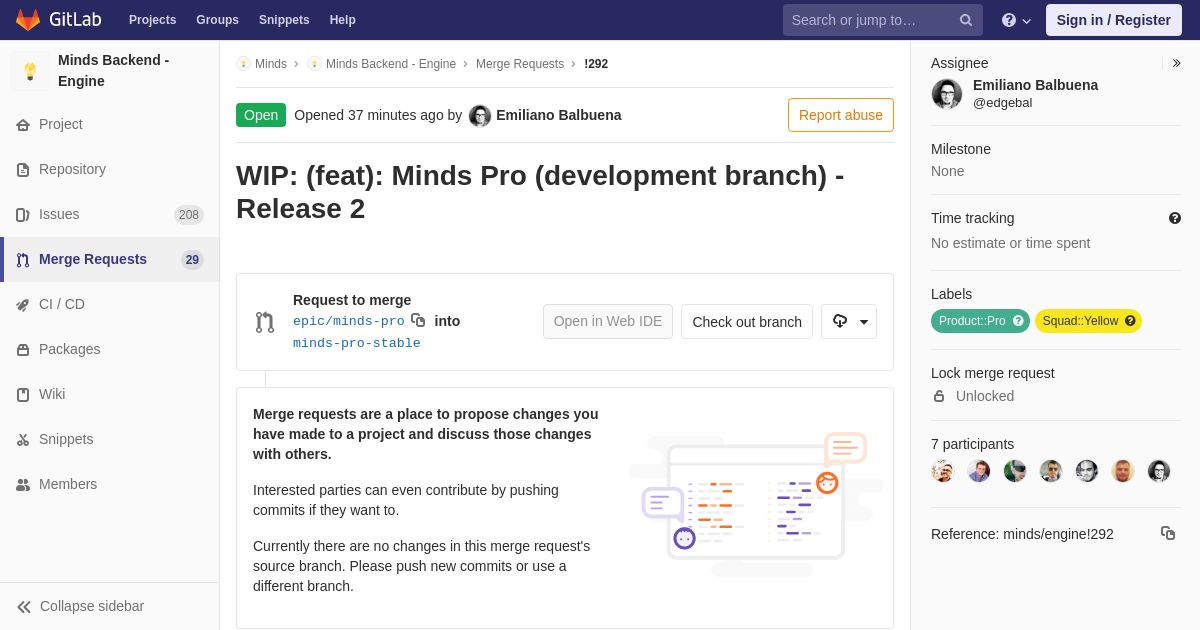Click the Minds Backend lightbulb project avatar
The height and width of the screenshot is (630, 1200).
pos(30,71)
